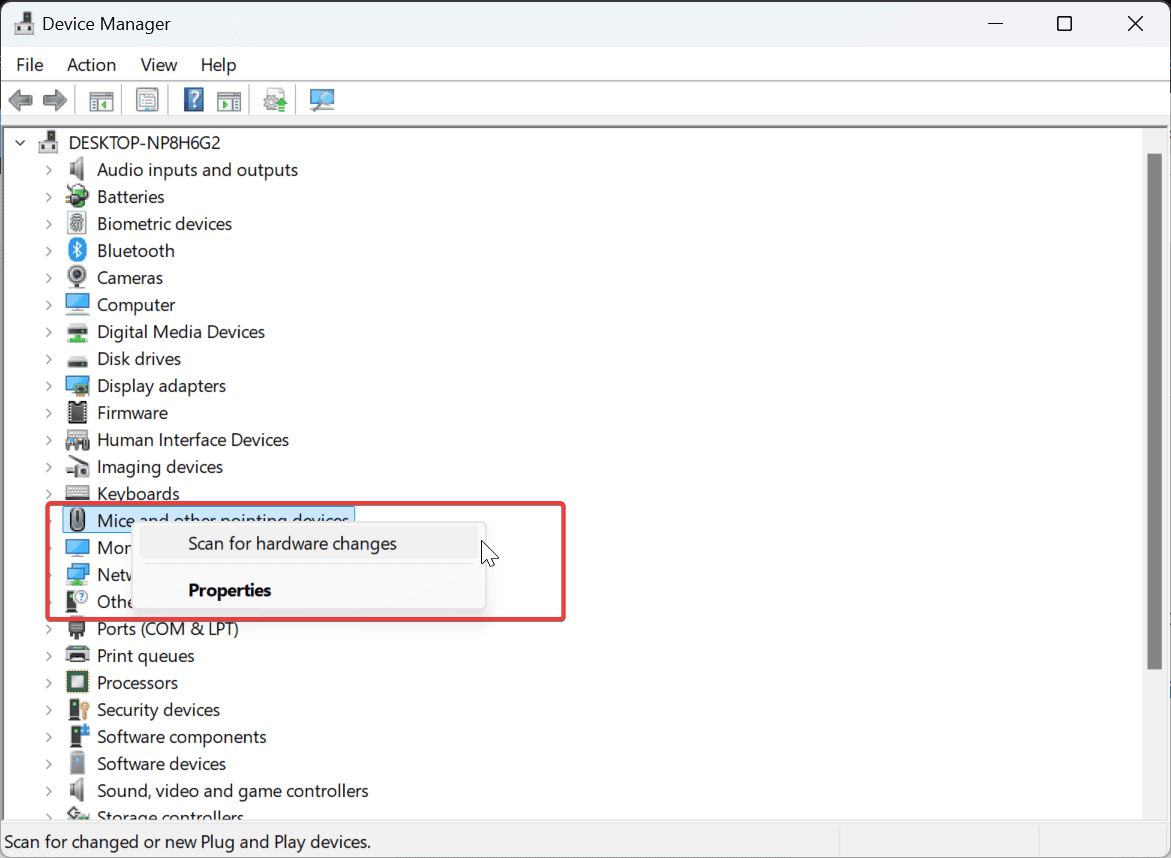The width and height of the screenshot is (1171, 858).
Task: Maximize the Device Manager window
Action: tap(1064, 24)
